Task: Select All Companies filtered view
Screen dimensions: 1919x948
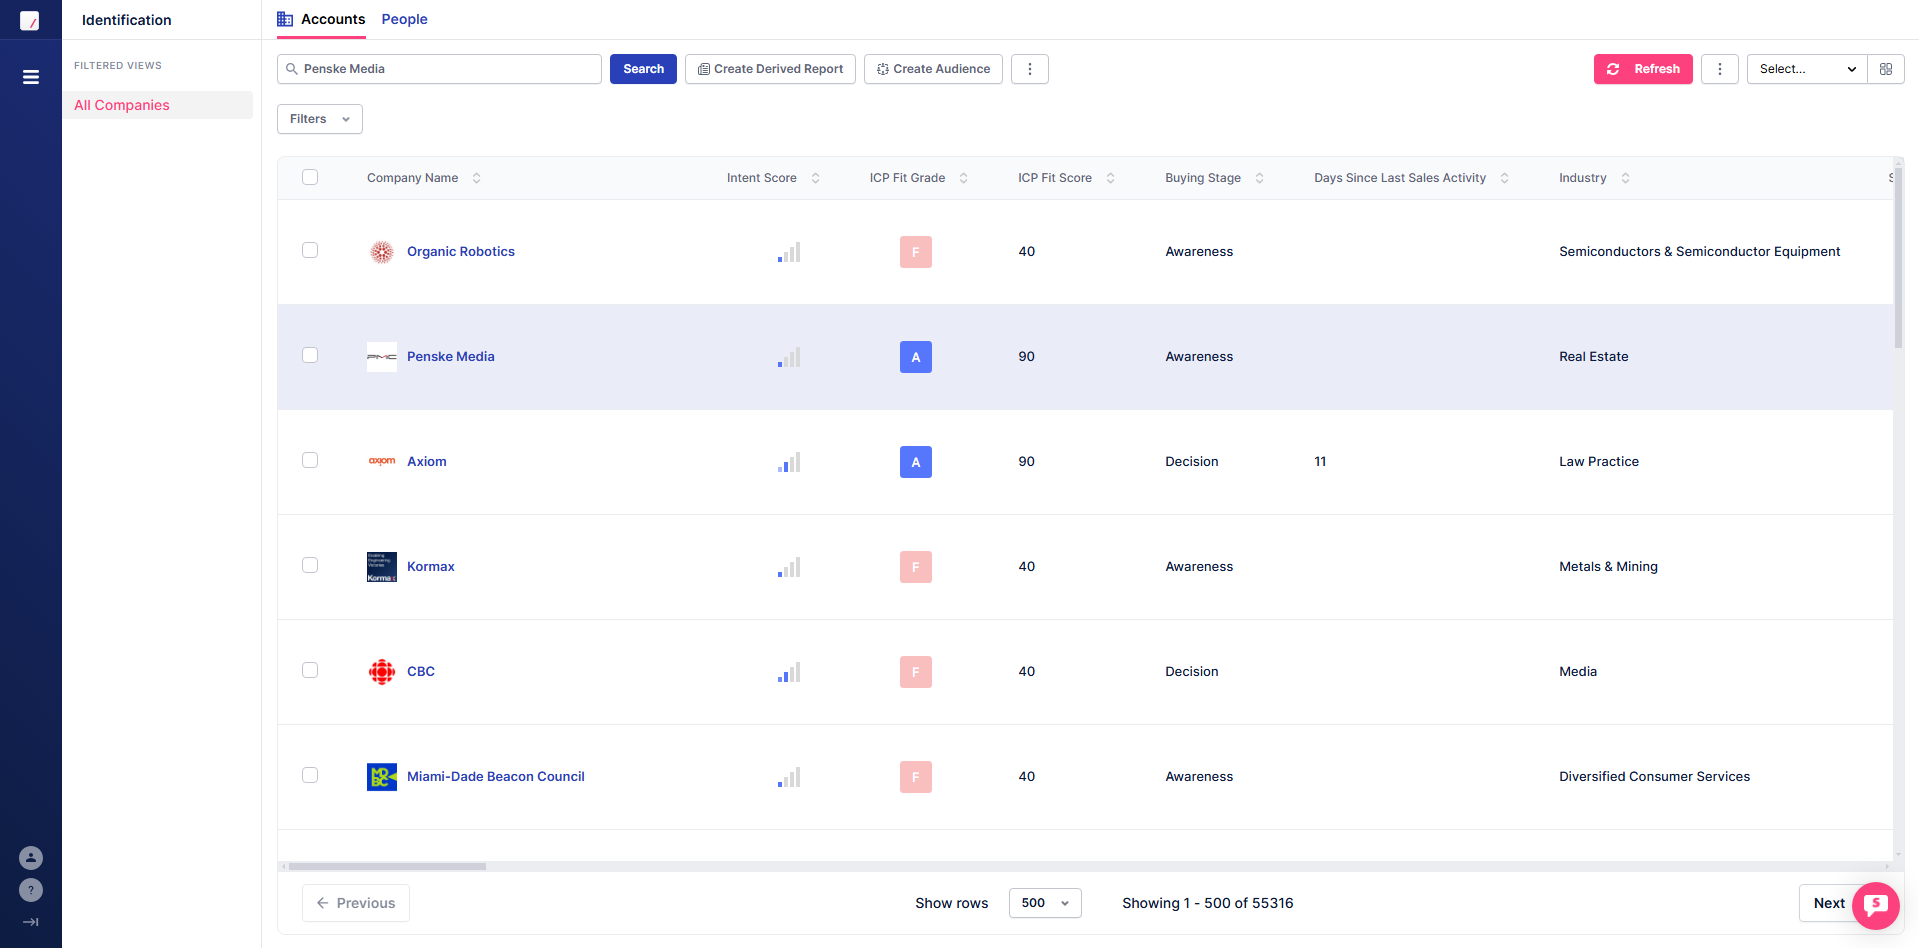Action: (158, 105)
